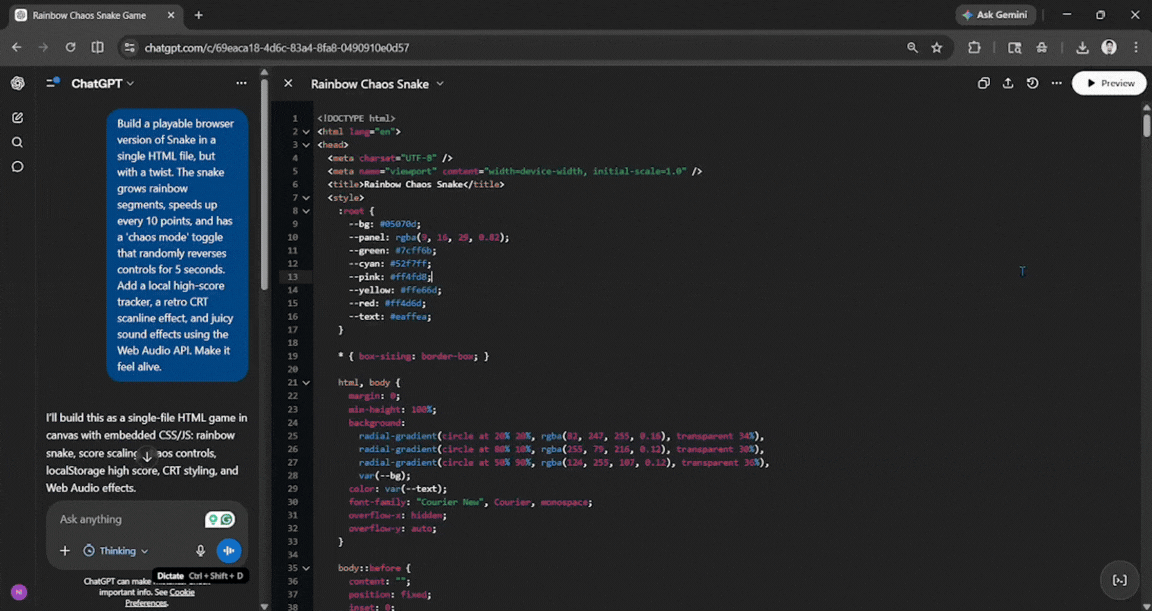Click the ChatGPT logo in the sidebar
The width and height of the screenshot is (1152, 611).
16,83
